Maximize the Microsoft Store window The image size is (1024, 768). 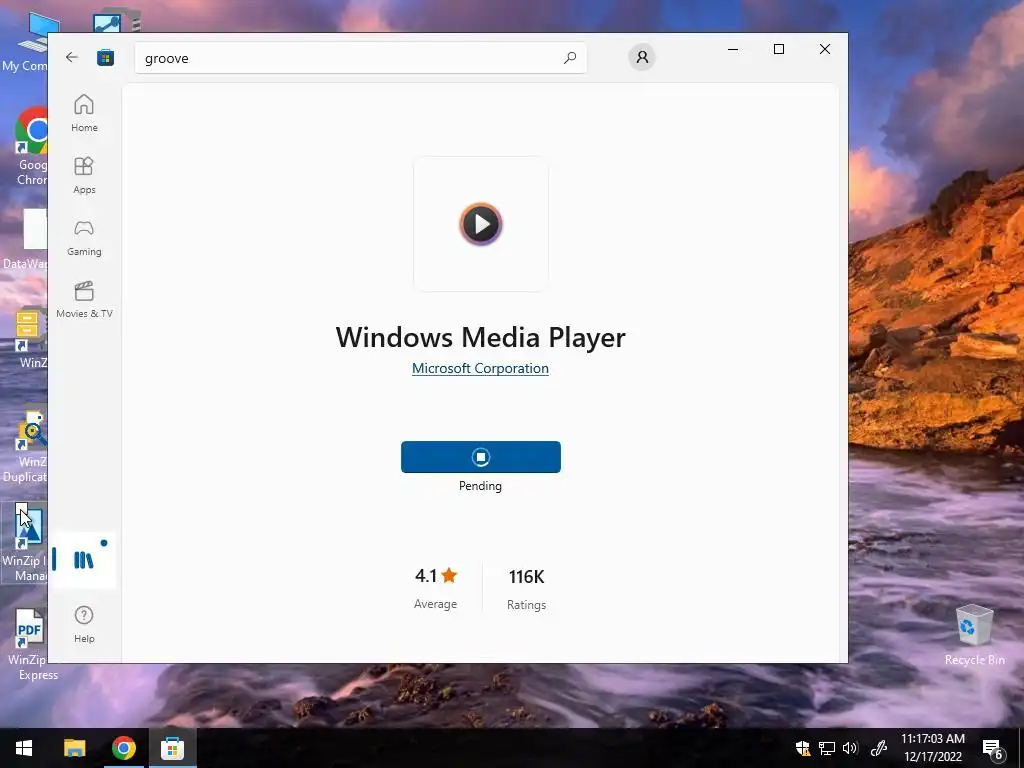[778, 49]
